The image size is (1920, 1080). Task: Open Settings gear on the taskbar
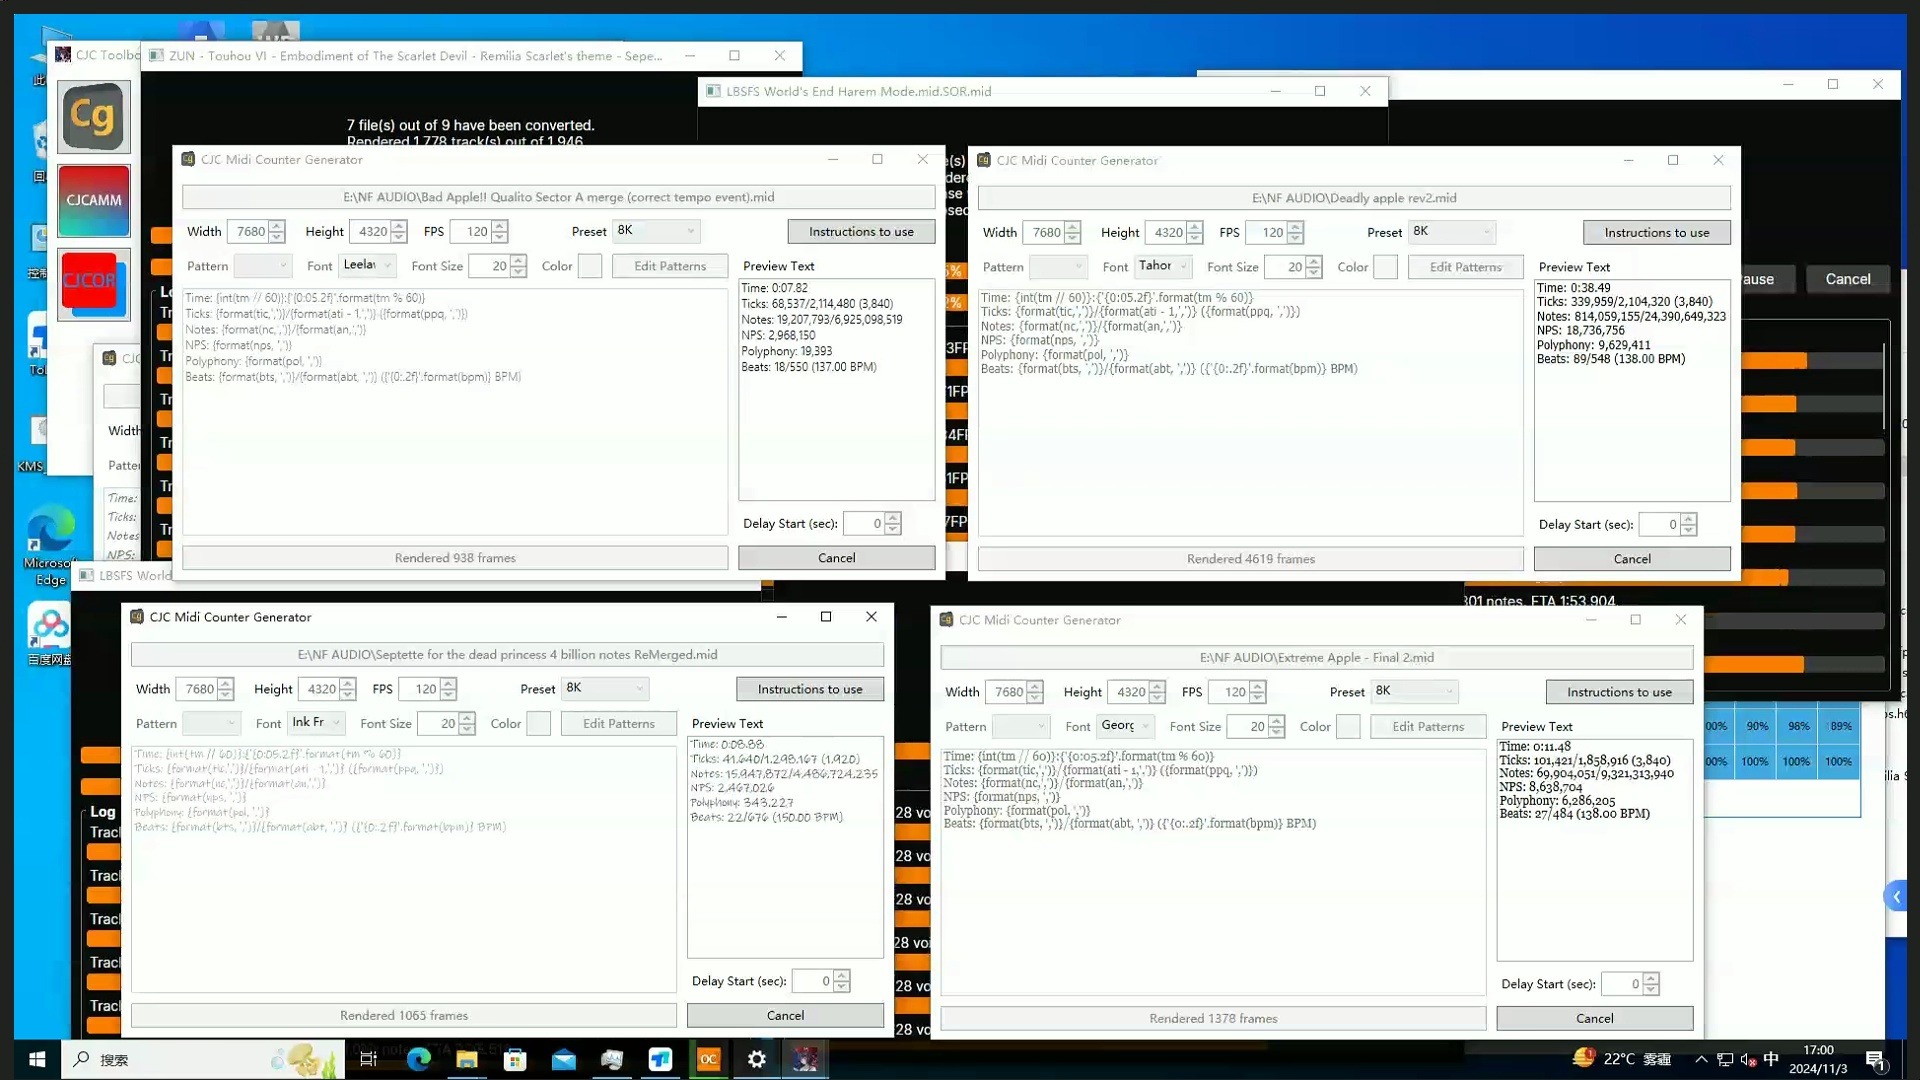(757, 1059)
